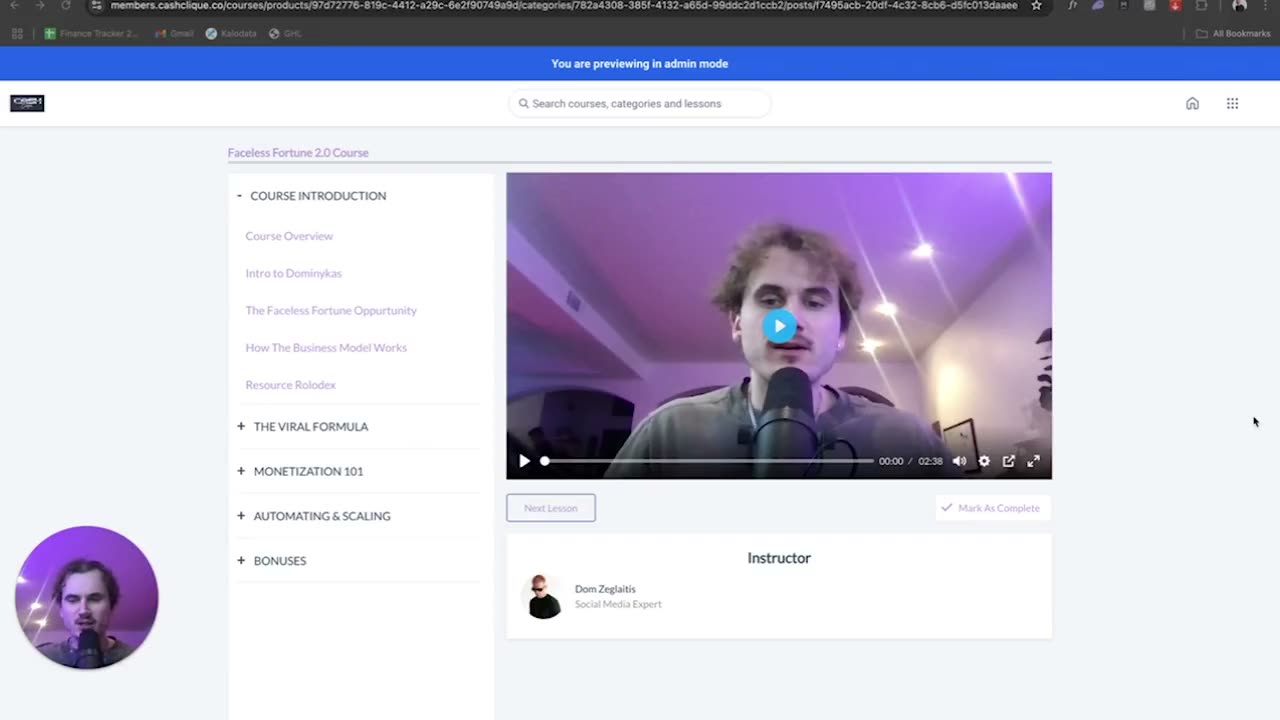Viewport: 1280px width, 720px height.
Task: Click the purple feather extension icon
Action: (1098, 5)
